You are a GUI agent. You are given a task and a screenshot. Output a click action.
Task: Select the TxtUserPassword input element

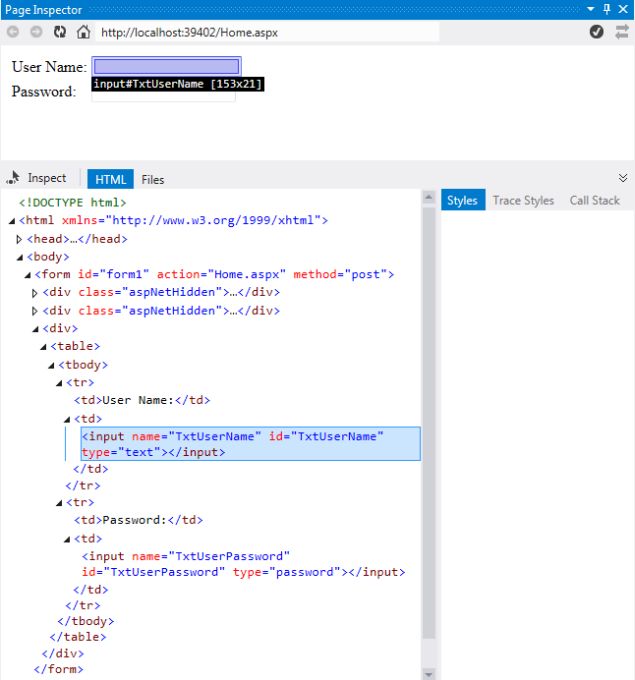click(x=243, y=564)
